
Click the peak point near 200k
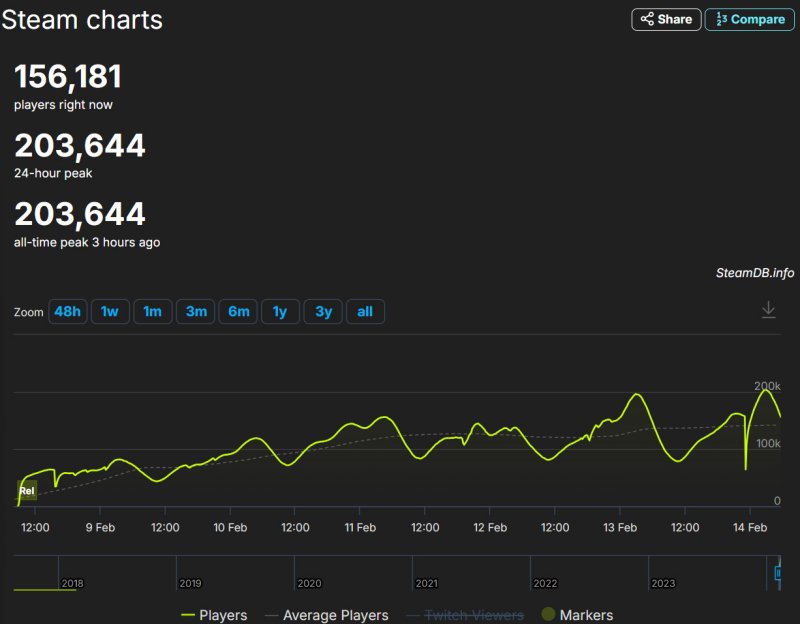click(x=766, y=390)
